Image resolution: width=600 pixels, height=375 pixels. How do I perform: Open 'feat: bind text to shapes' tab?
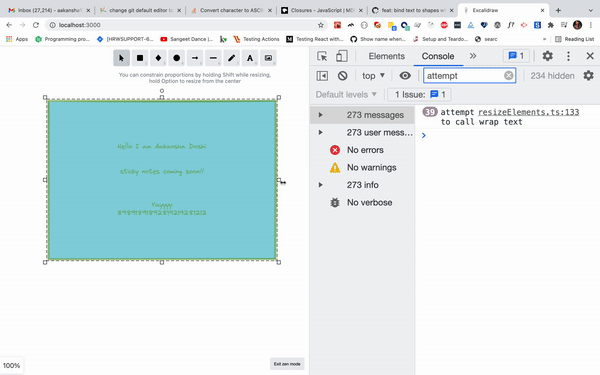click(x=412, y=10)
